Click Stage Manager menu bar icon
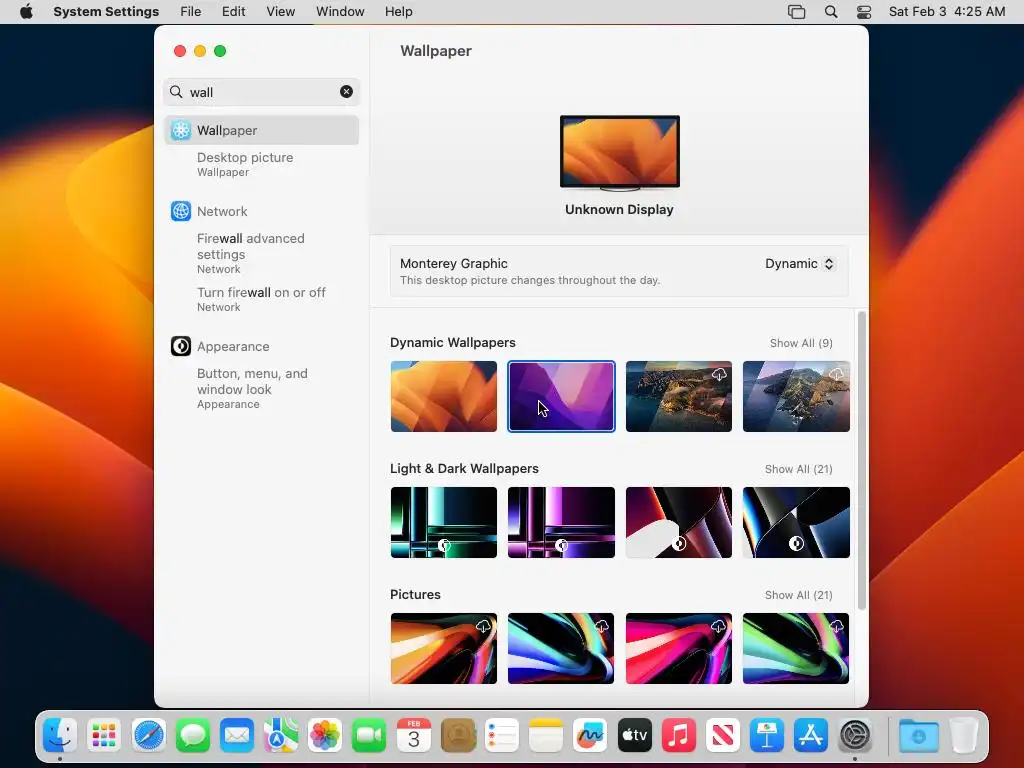This screenshot has width=1024, height=768. (x=796, y=12)
